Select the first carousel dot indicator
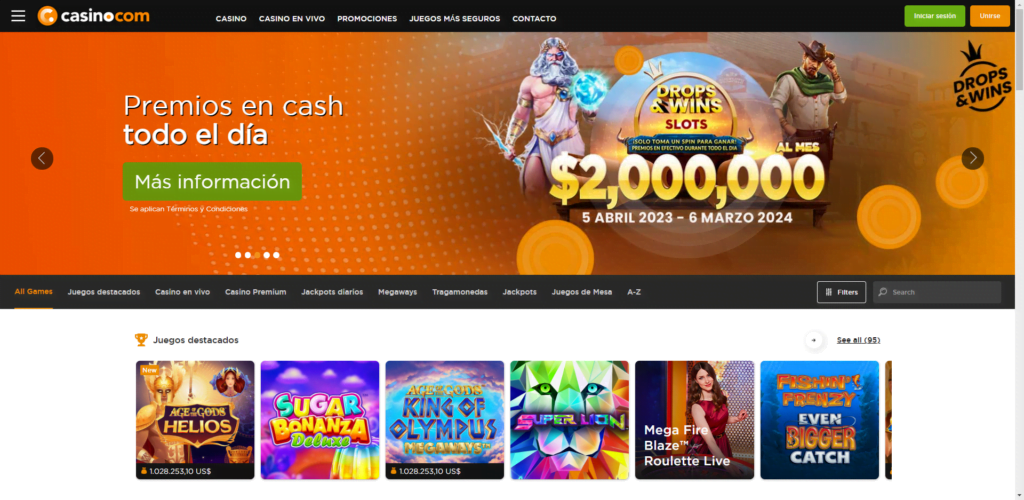Viewport: 1024px width, 500px height. click(x=238, y=255)
